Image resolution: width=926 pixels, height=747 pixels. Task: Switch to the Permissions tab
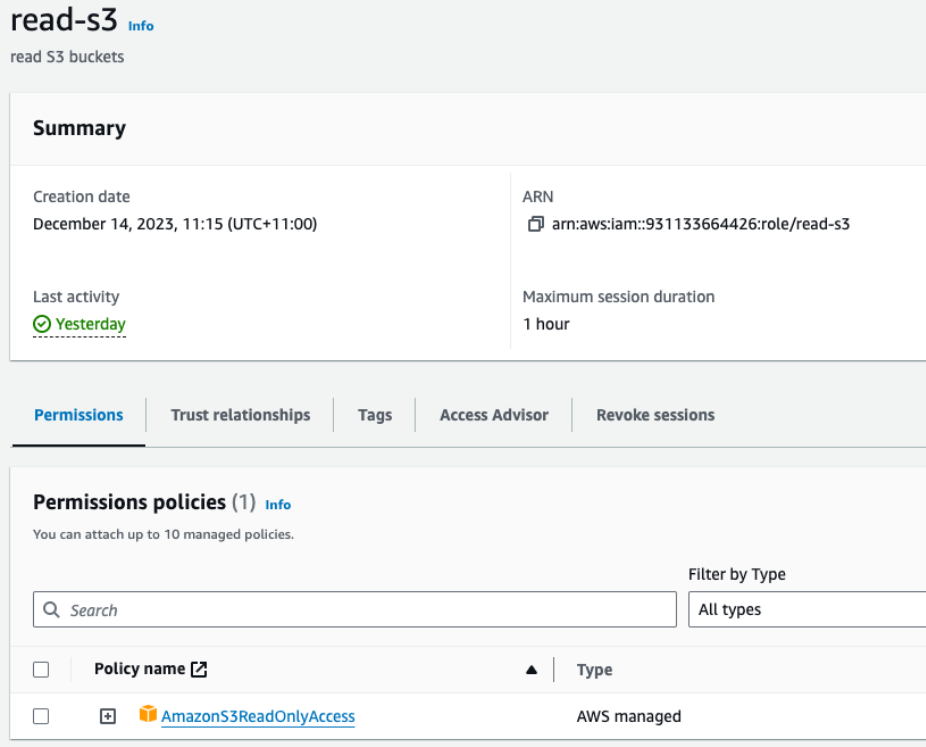(79, 415)
